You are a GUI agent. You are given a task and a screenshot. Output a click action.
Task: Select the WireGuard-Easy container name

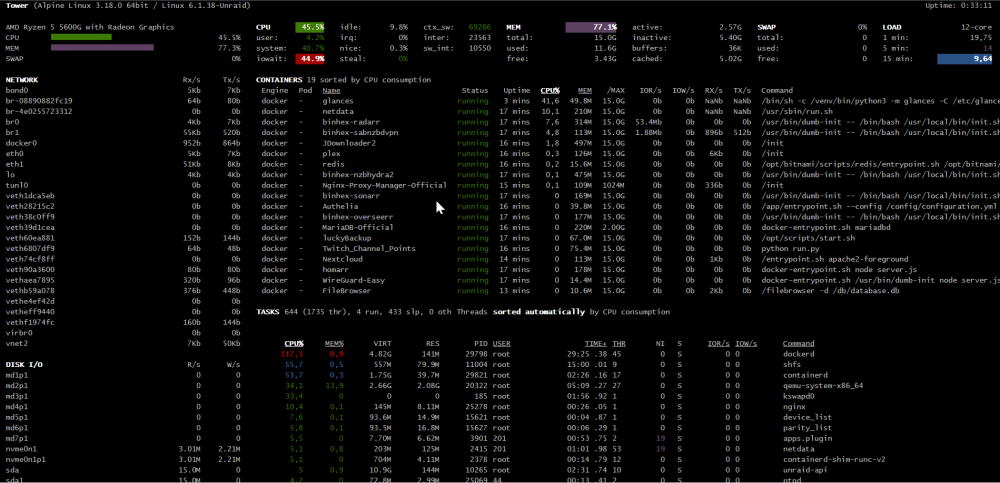click(353, 280)
